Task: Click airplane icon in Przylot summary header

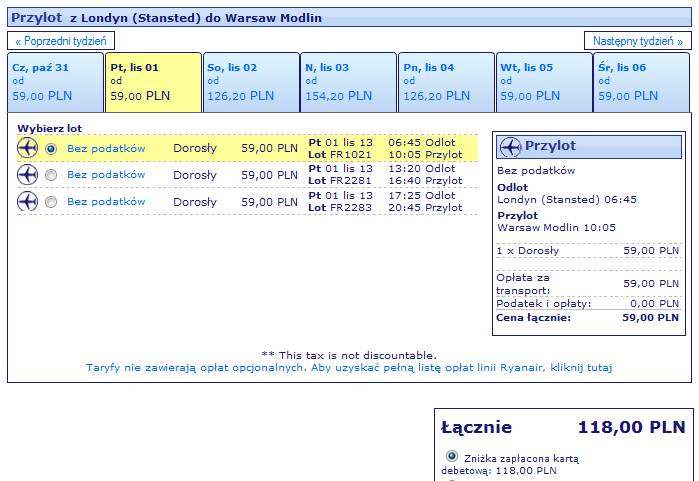Action: (510, 146)
